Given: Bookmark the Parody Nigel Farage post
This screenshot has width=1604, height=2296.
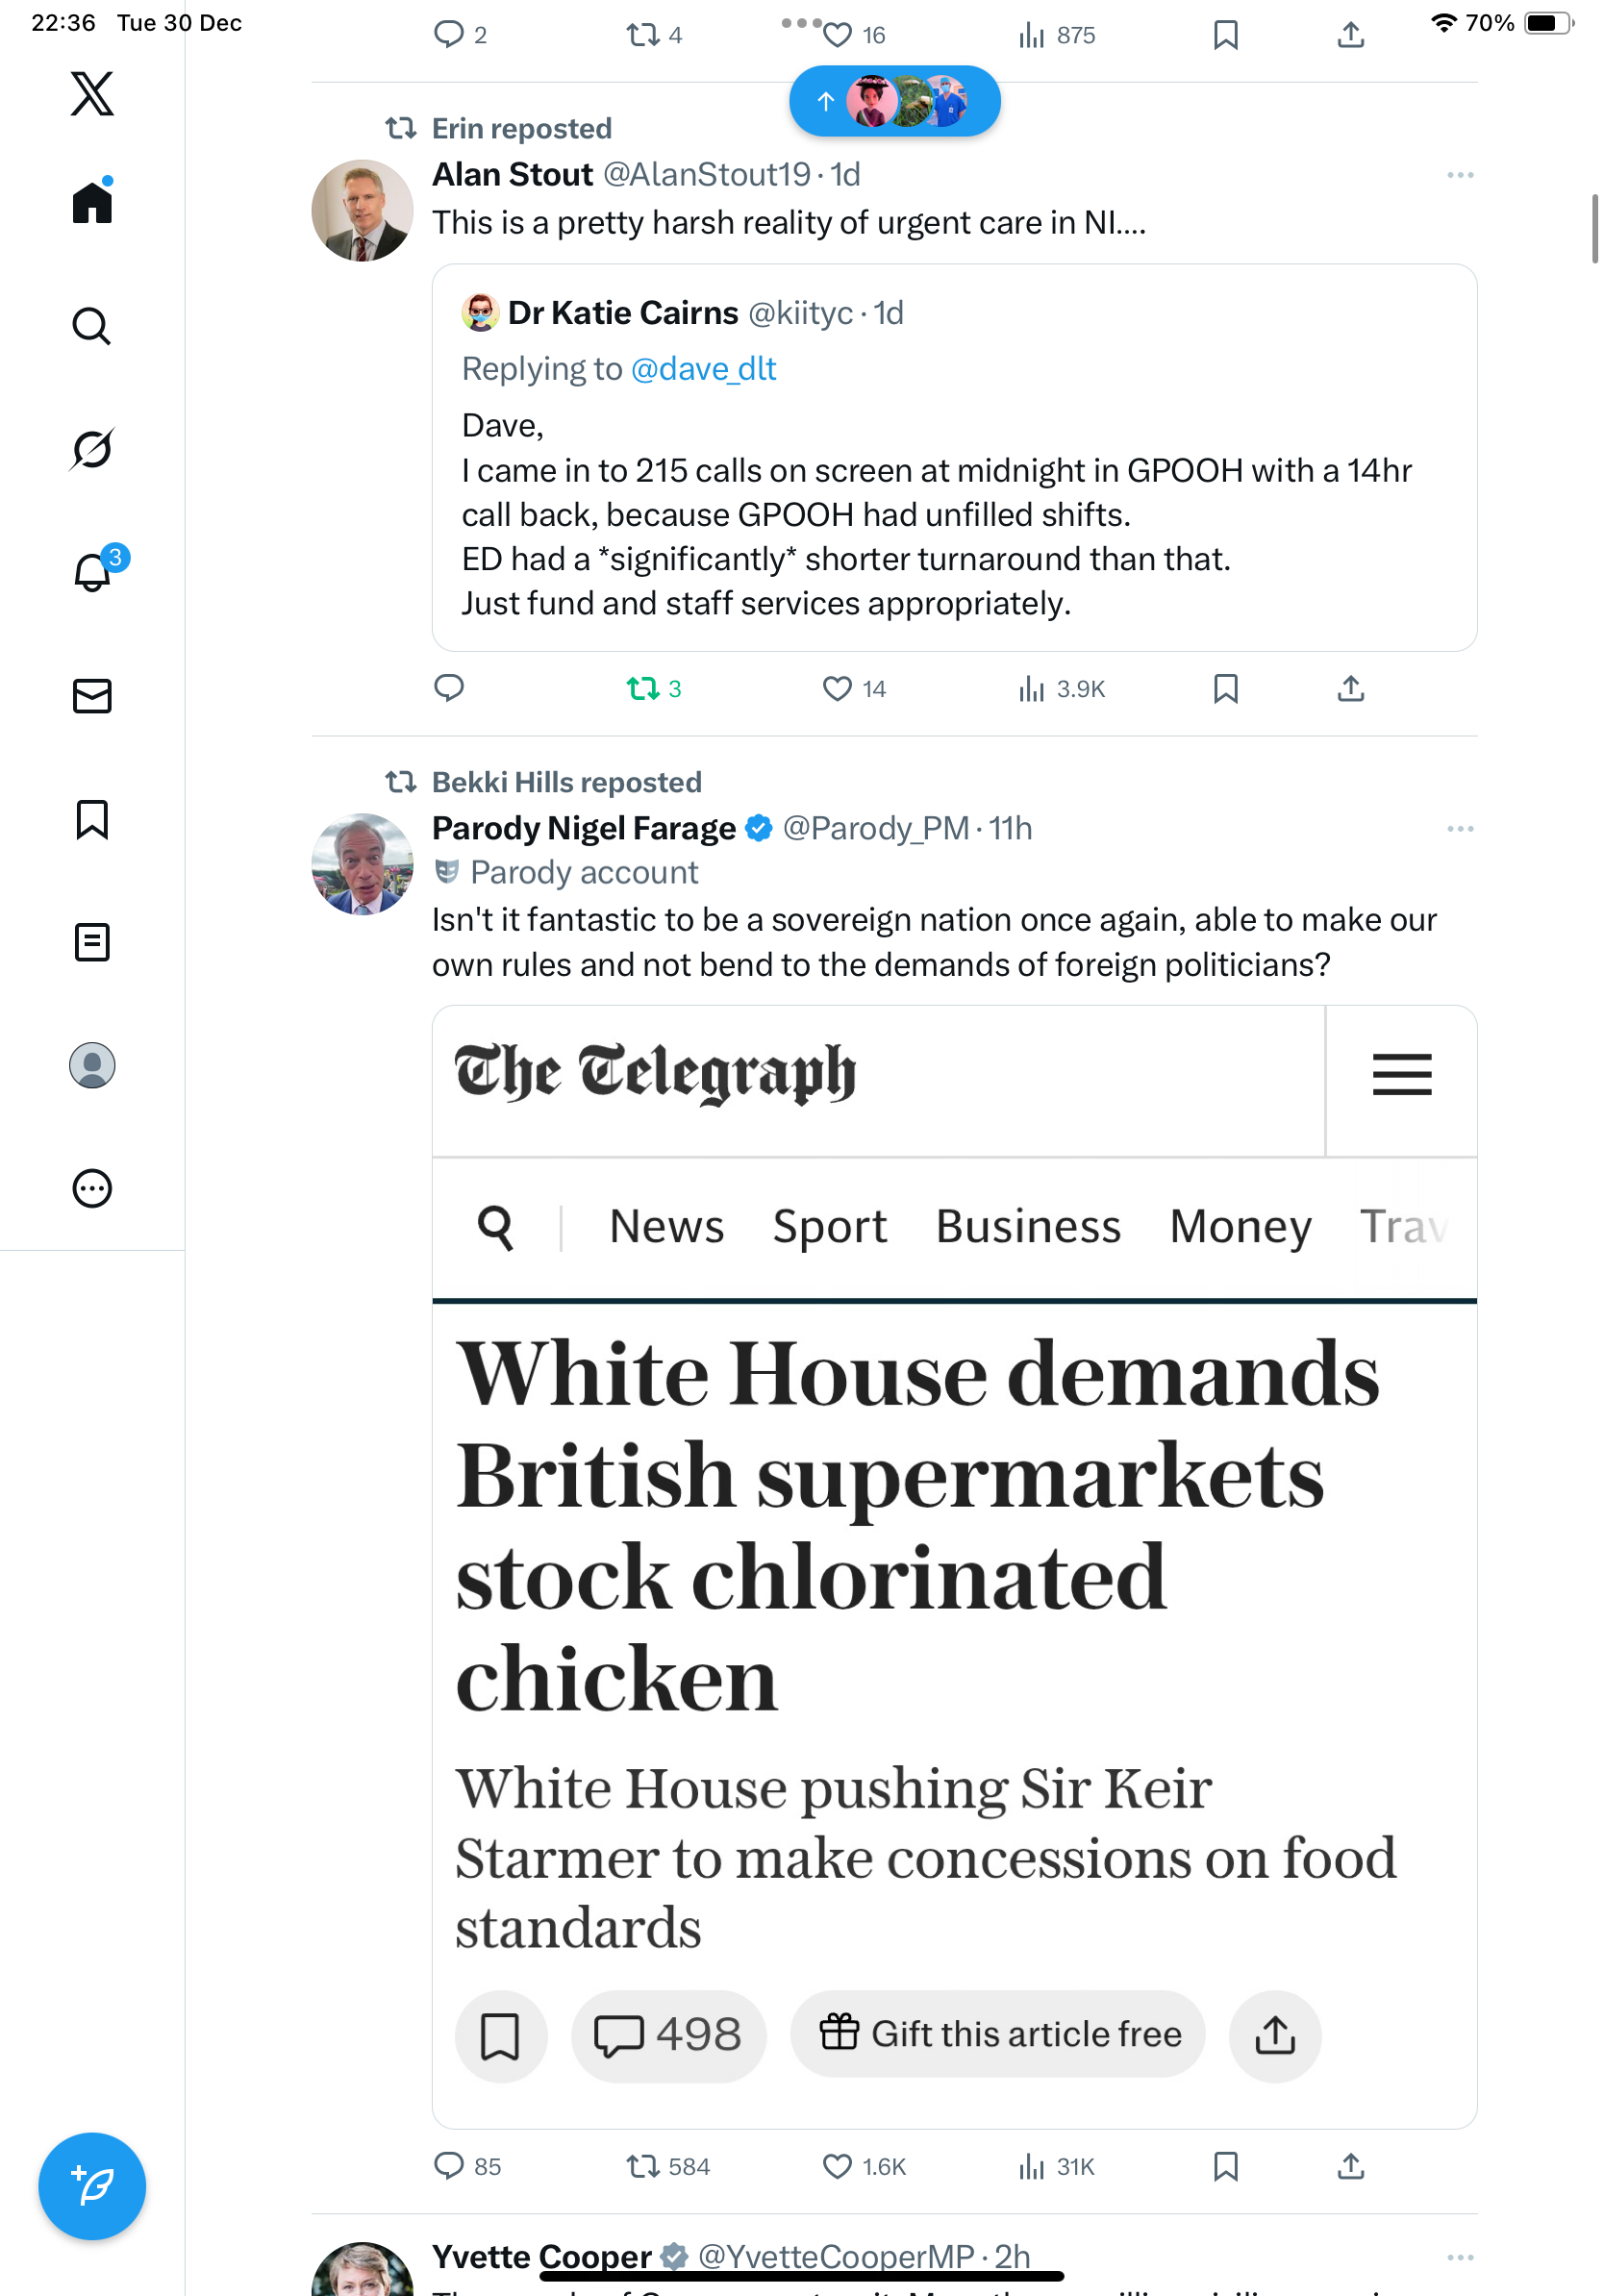Looking at the screenshot, I should [x=1225, y=2166].
